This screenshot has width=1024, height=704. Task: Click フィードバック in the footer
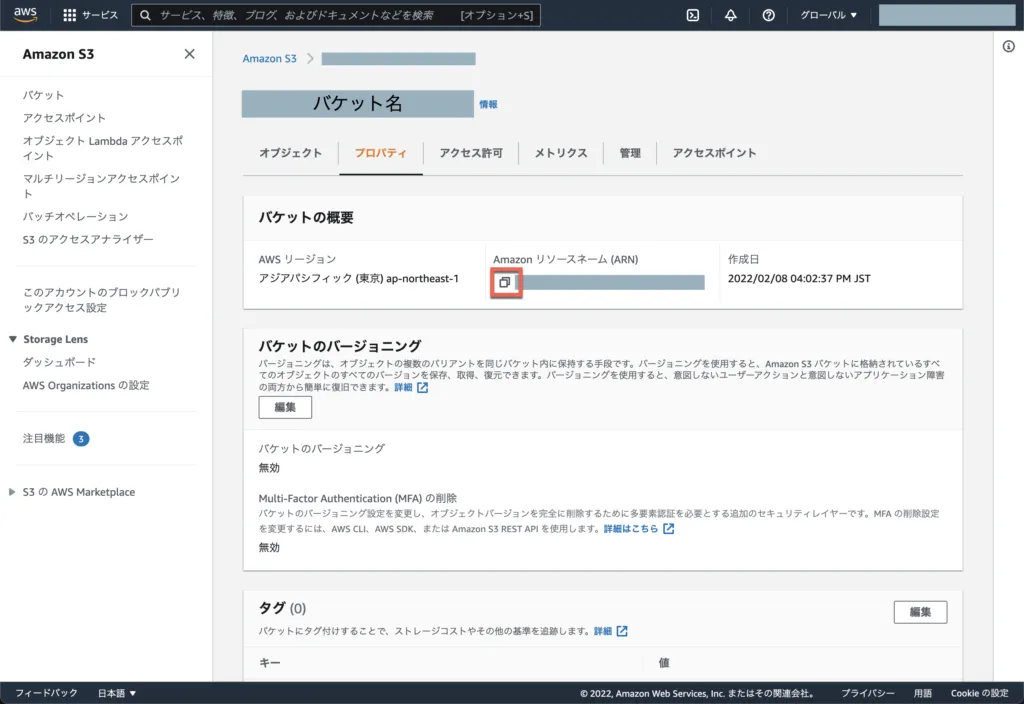[46, 693]
